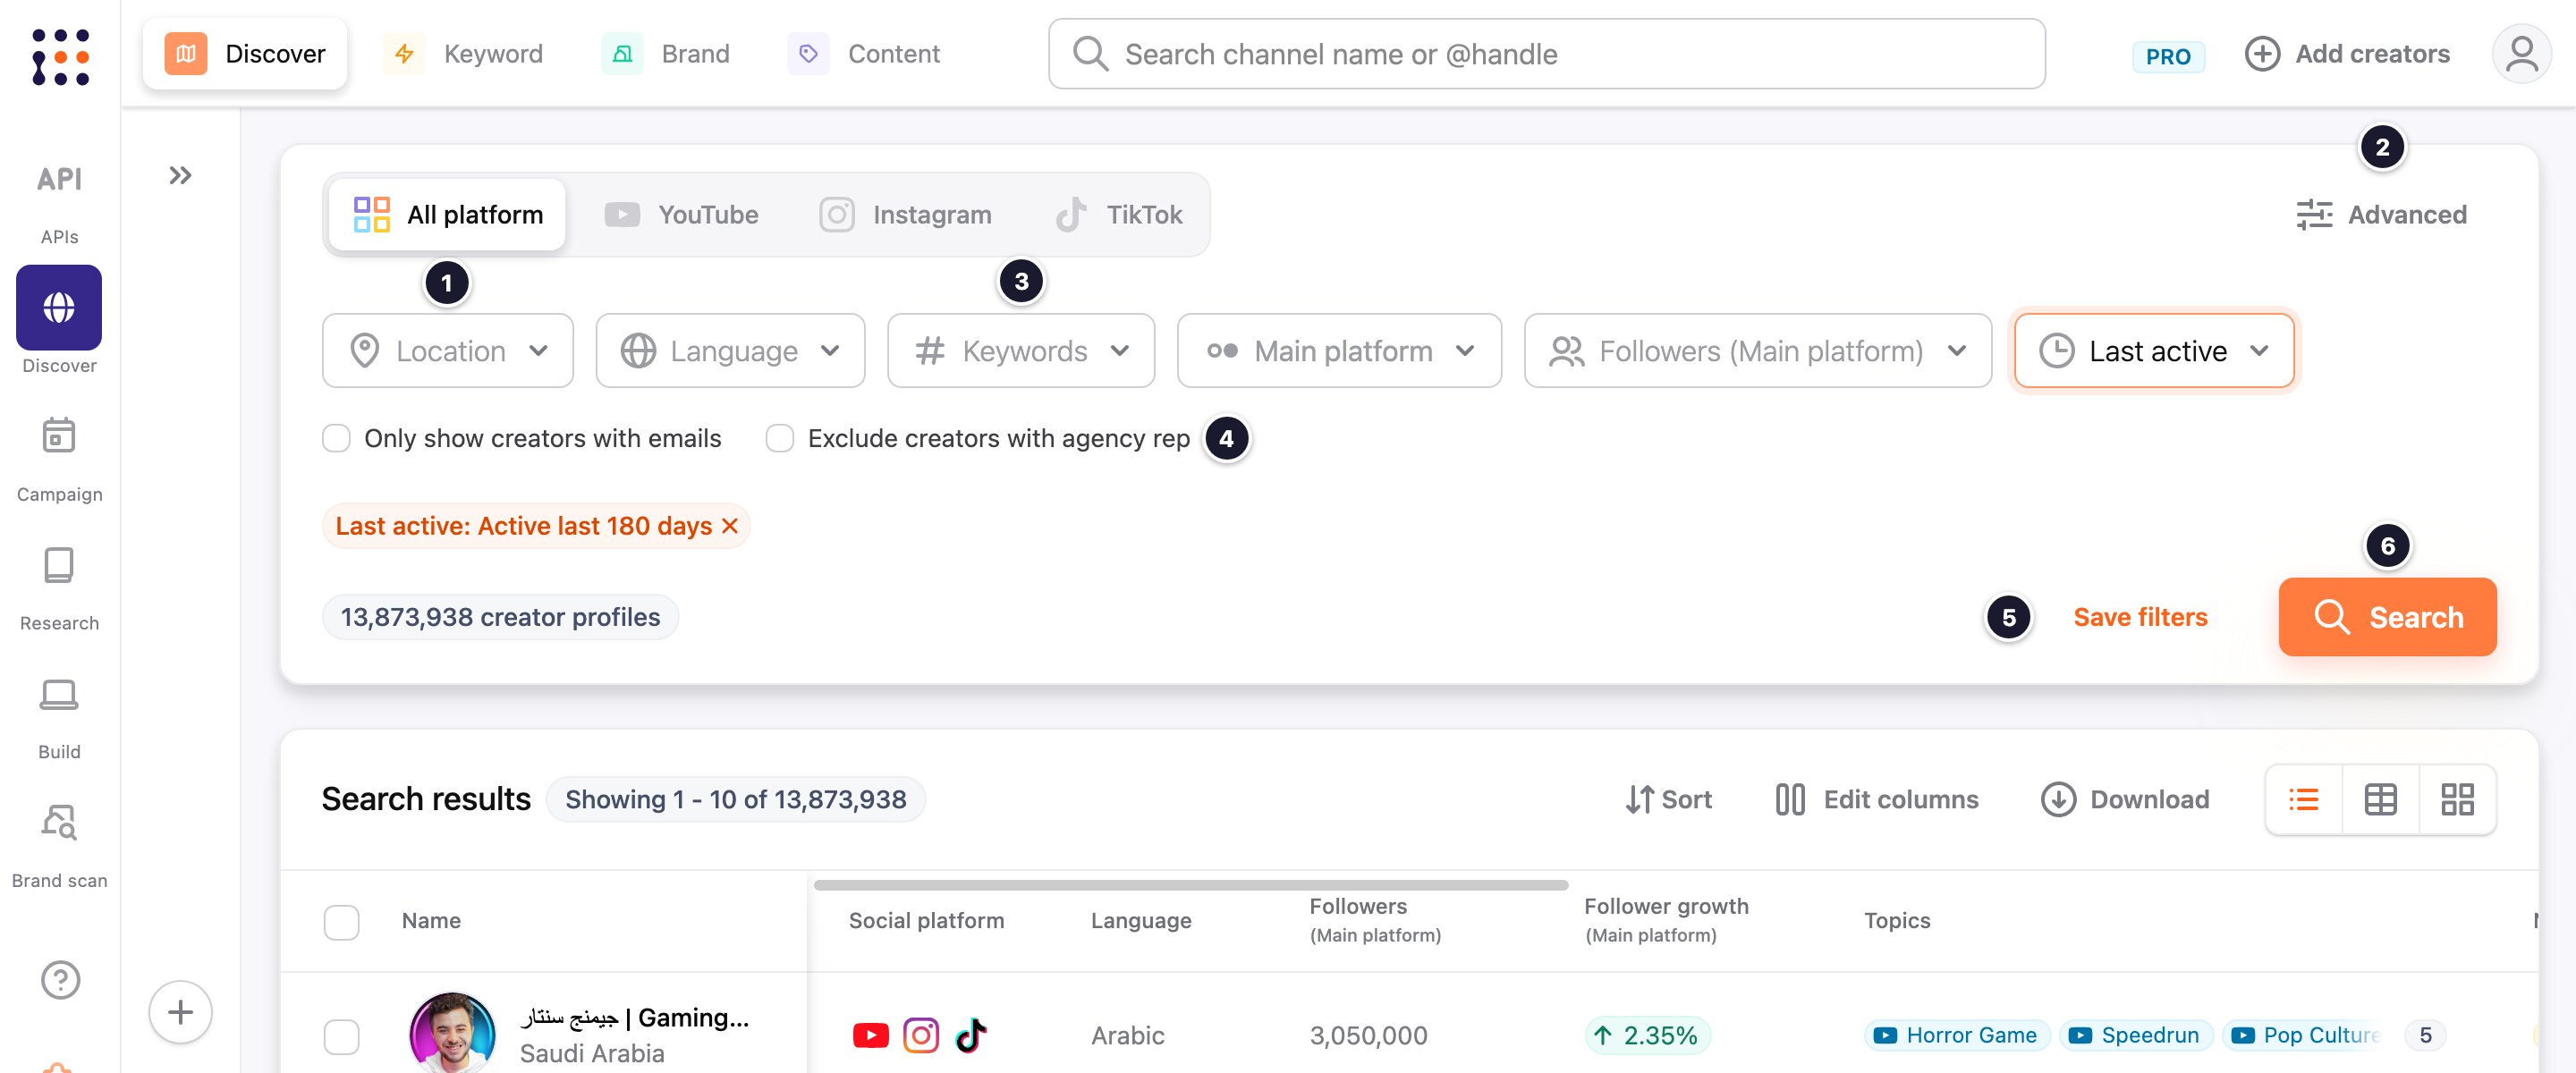
Task: Select the Brand top tab
Action: click(x=666, y=54)
